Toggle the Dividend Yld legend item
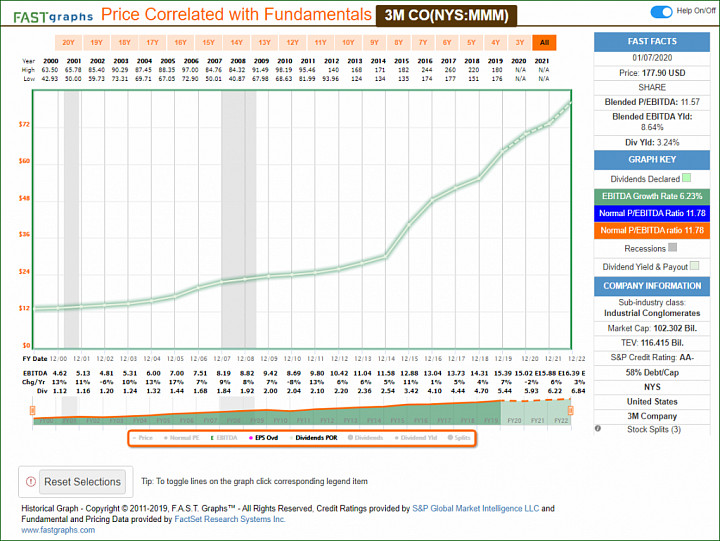The width and height of the screenshot is (720, 541). click(416, 438)
